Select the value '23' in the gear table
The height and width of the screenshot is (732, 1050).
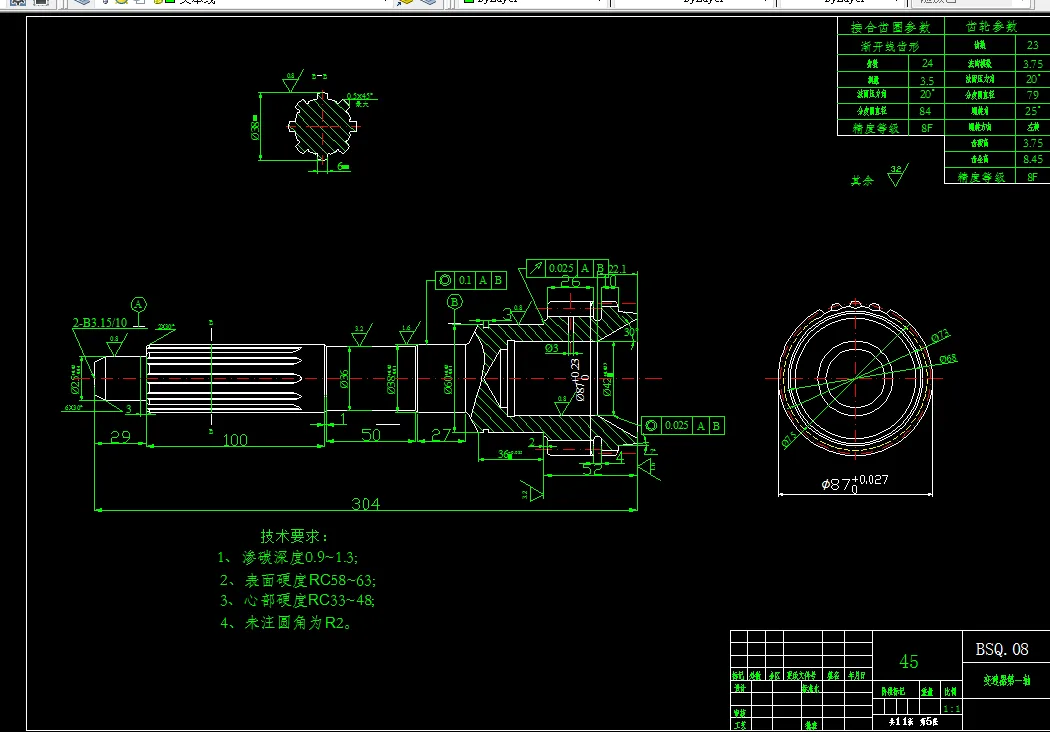click(1033, 45)
